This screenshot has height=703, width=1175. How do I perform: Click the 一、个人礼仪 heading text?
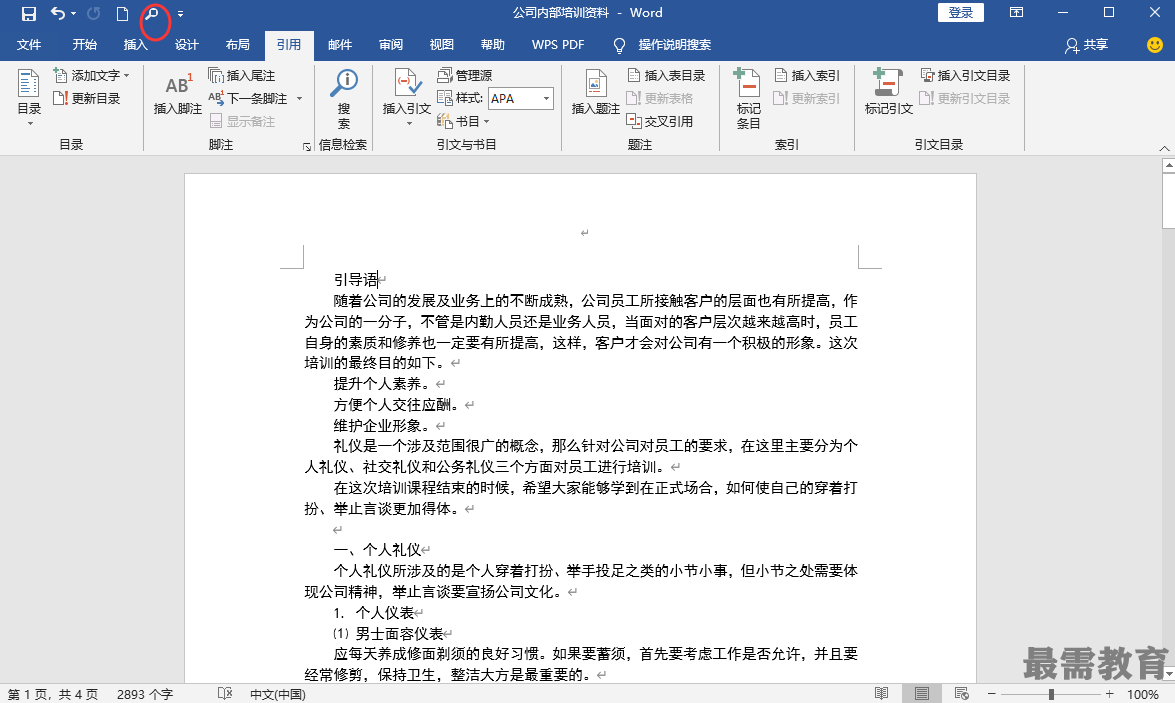click(377, 550)
